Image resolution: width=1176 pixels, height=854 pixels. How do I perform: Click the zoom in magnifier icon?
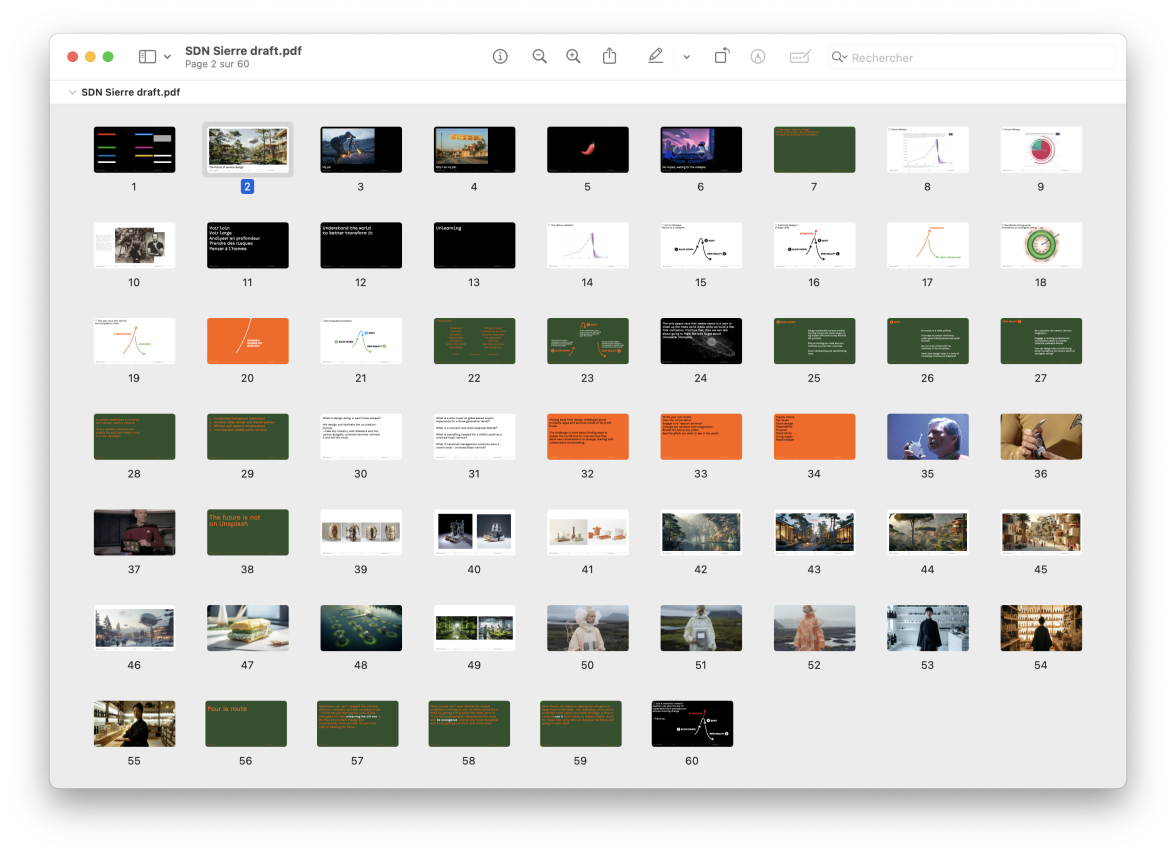(x=573, y=57)
